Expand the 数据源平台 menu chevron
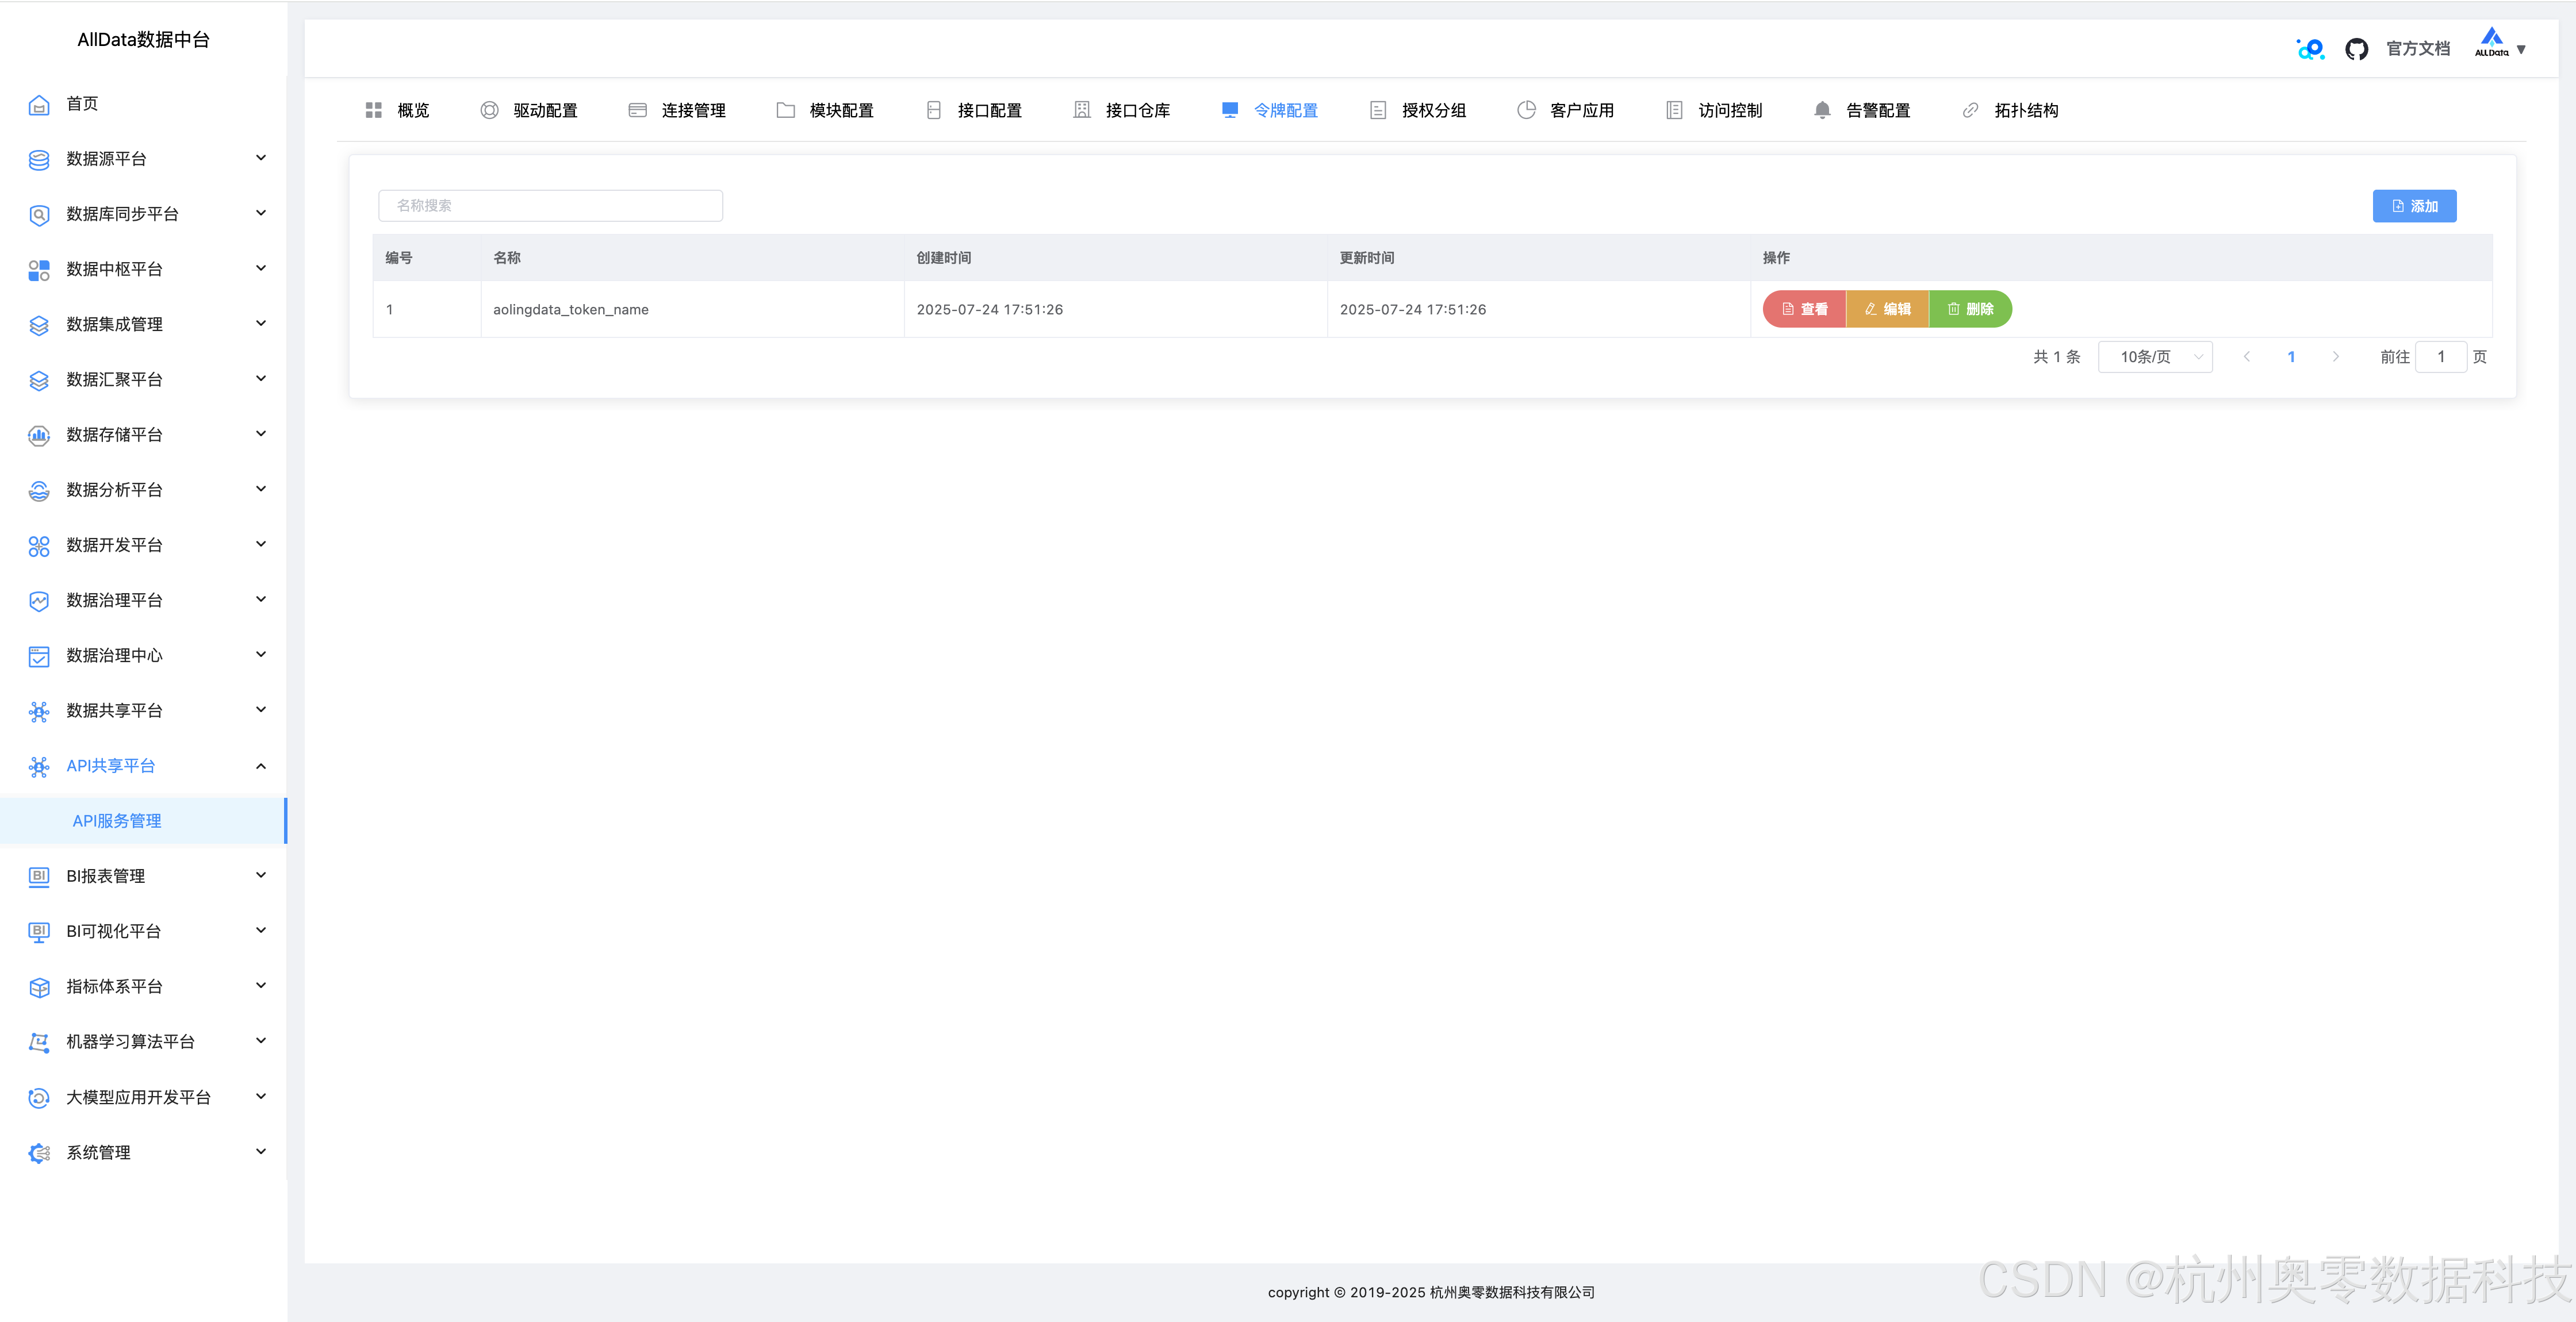 click(261, 158)
